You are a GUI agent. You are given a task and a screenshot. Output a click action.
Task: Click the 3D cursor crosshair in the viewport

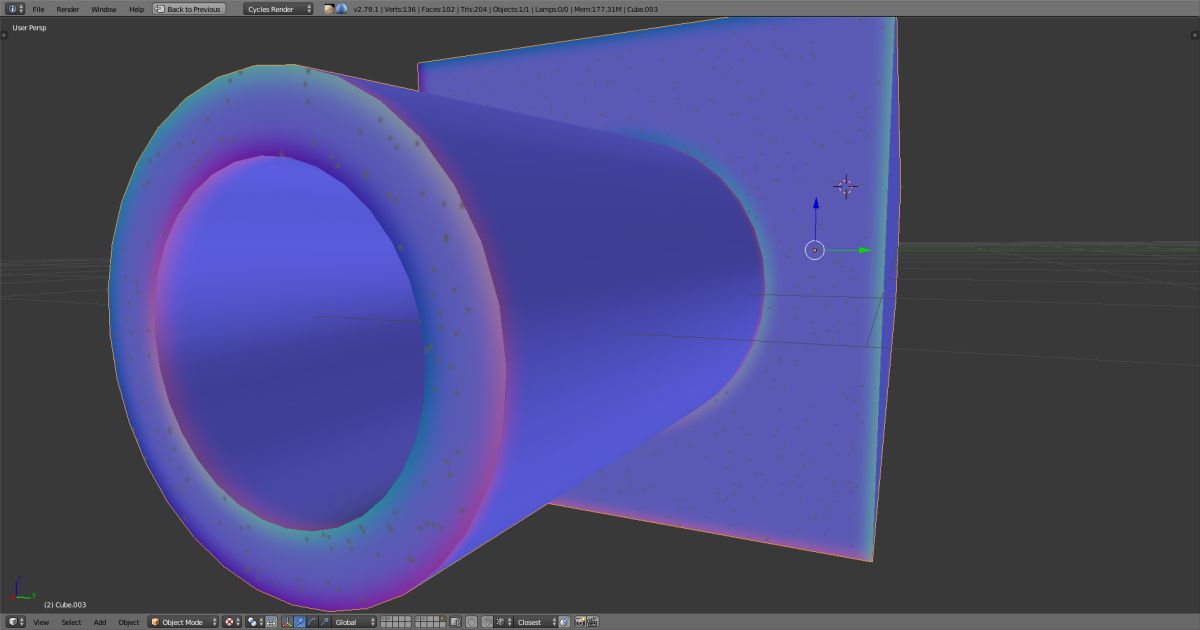(846, 186)
